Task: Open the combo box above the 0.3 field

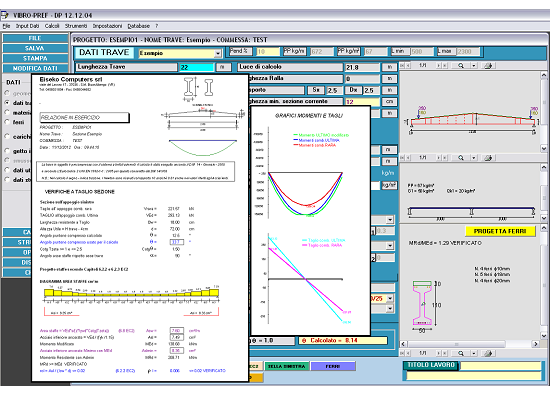Action: [390, 220]
